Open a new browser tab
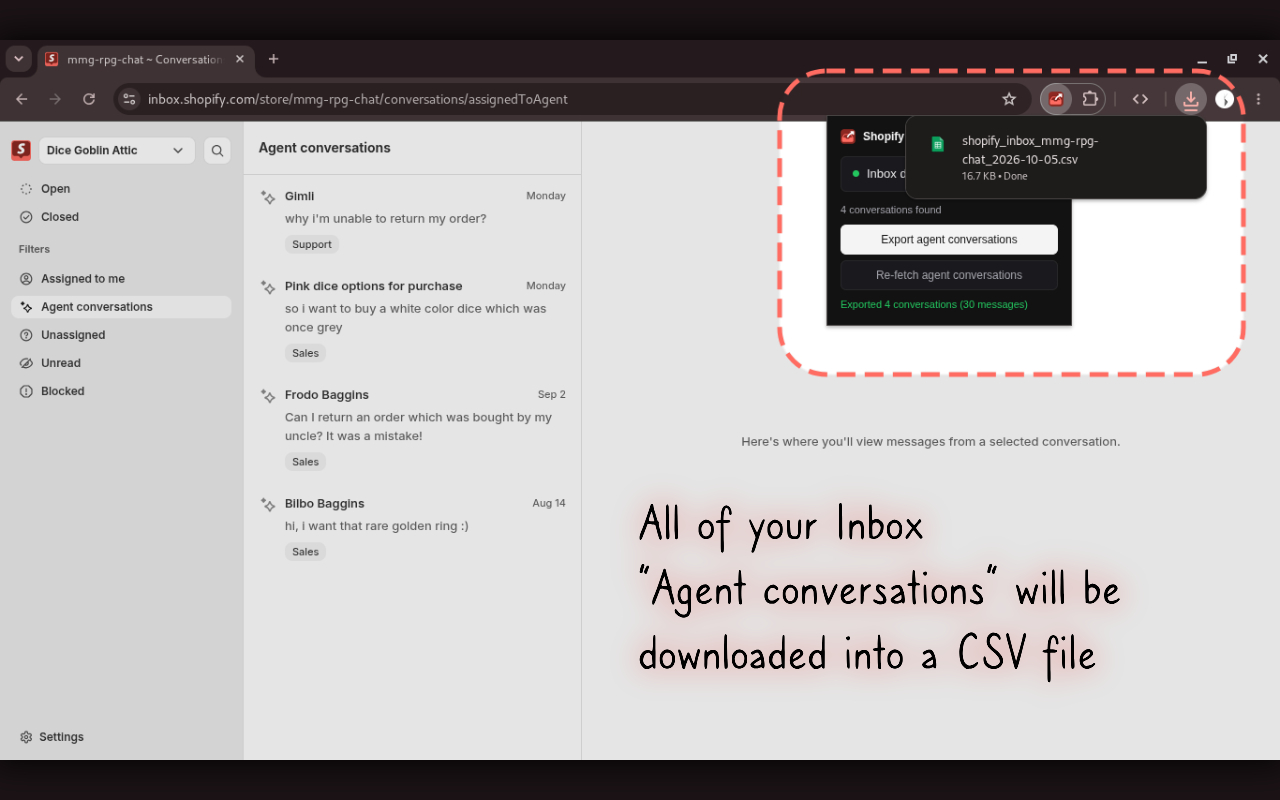1280x800 pixels. point(273,59)
